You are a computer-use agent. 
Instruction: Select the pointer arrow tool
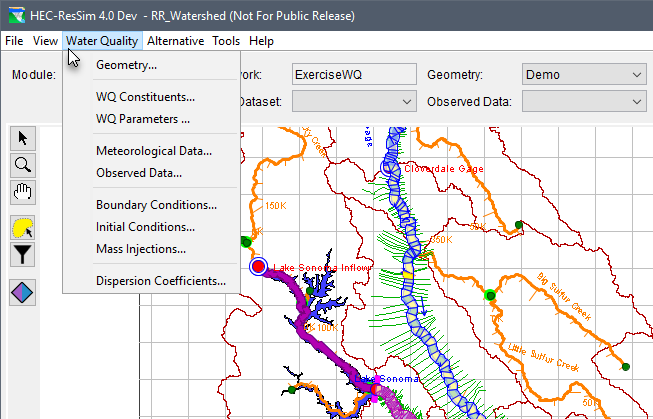click(23, 138)
